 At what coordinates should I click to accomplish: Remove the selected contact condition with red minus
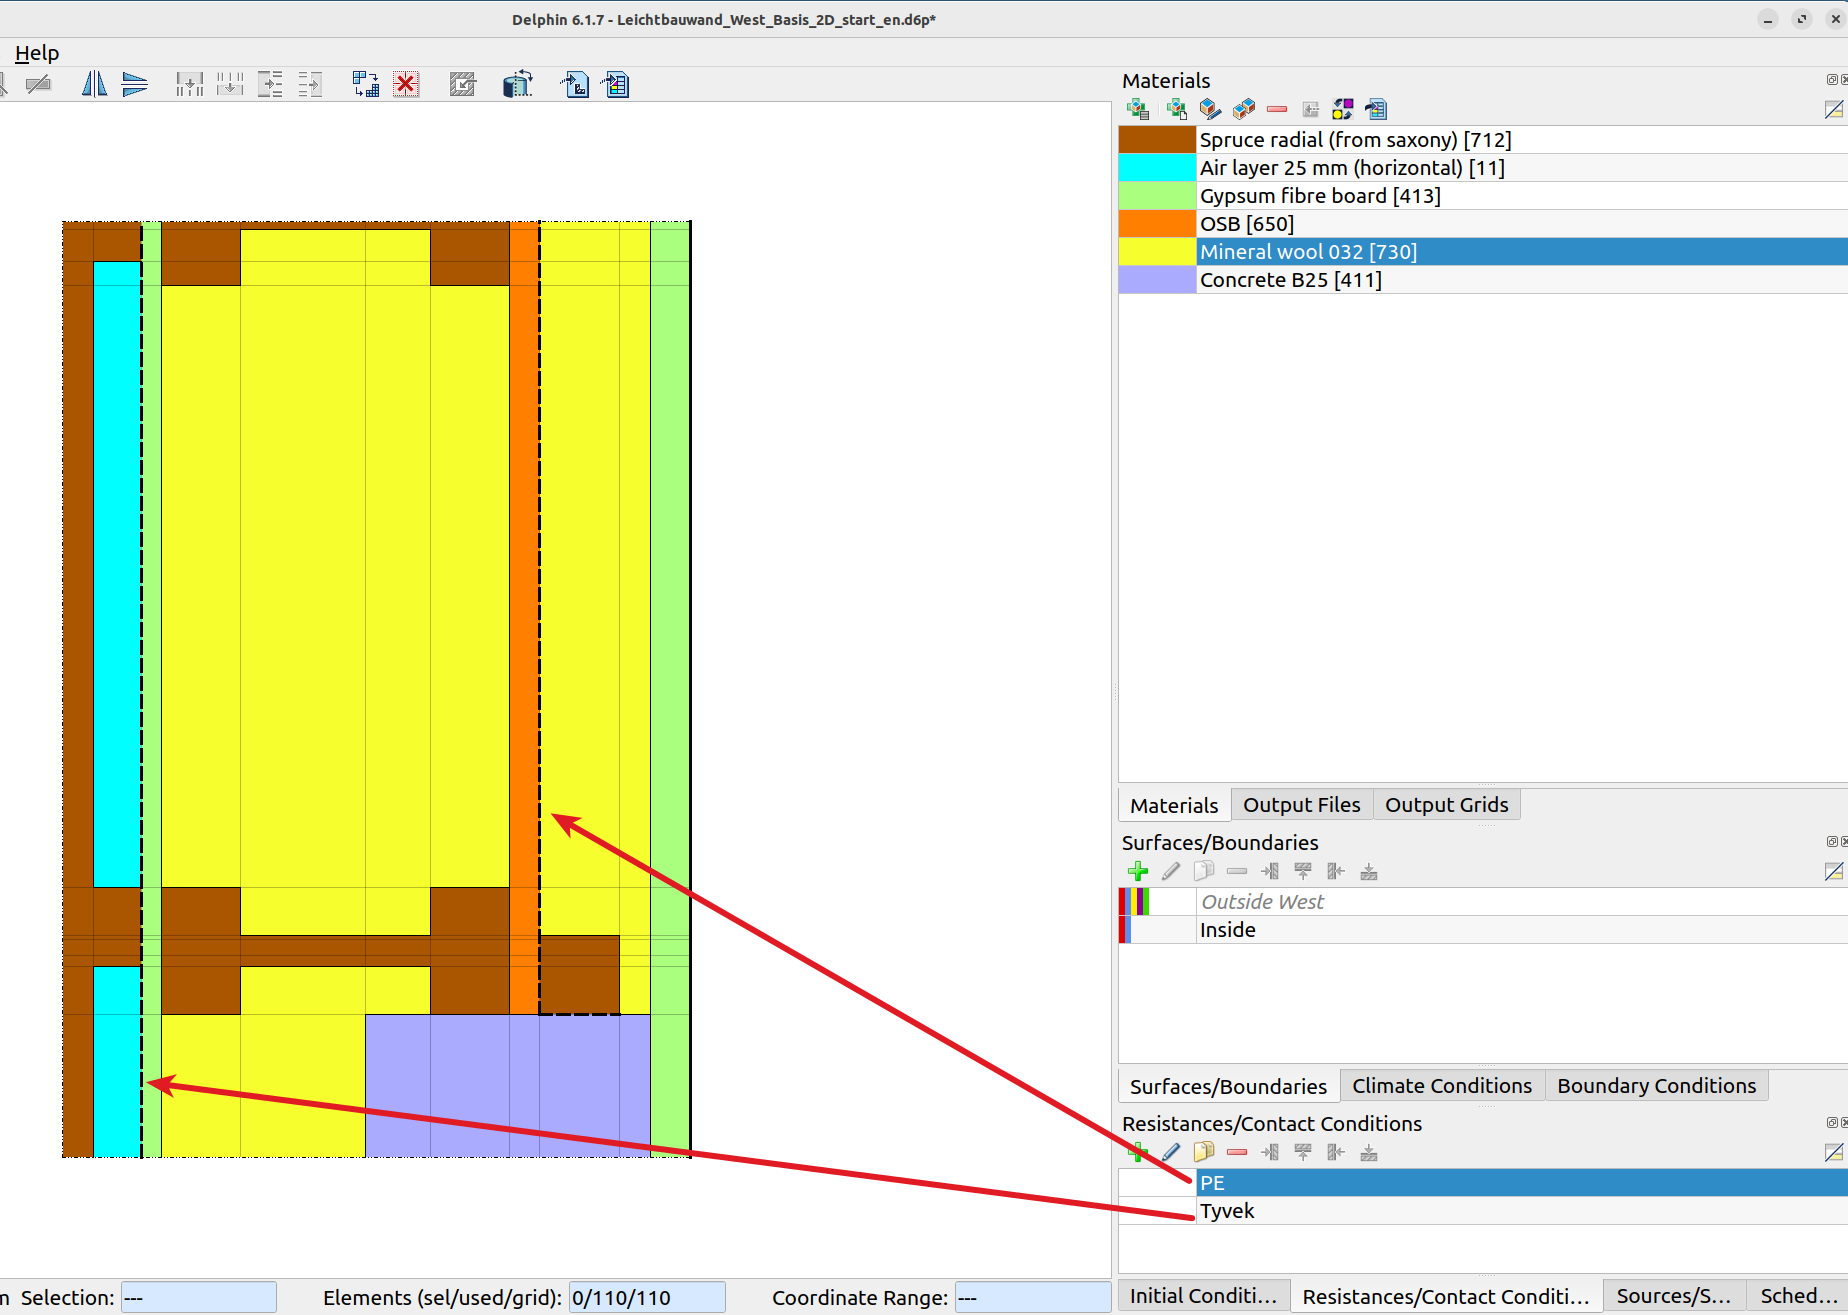pyautogui.click(x=1237, y=1152)
